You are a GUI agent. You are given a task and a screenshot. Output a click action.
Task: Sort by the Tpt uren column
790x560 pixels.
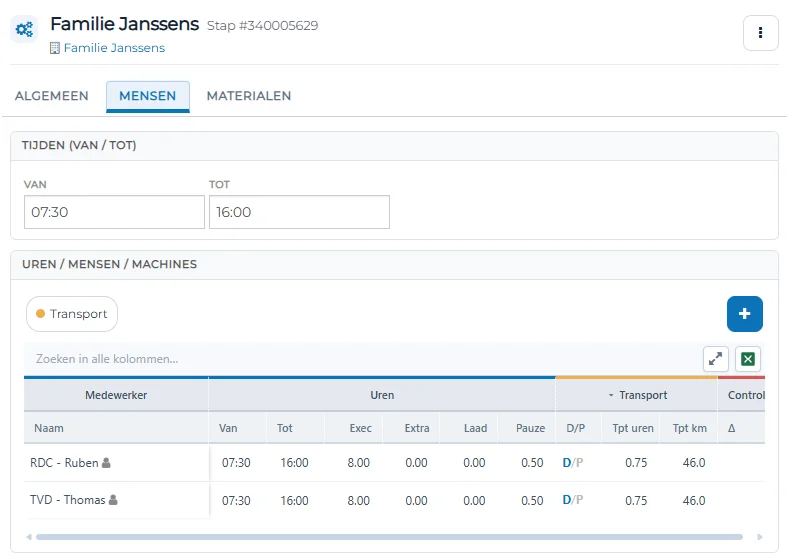tap(630, 428)
